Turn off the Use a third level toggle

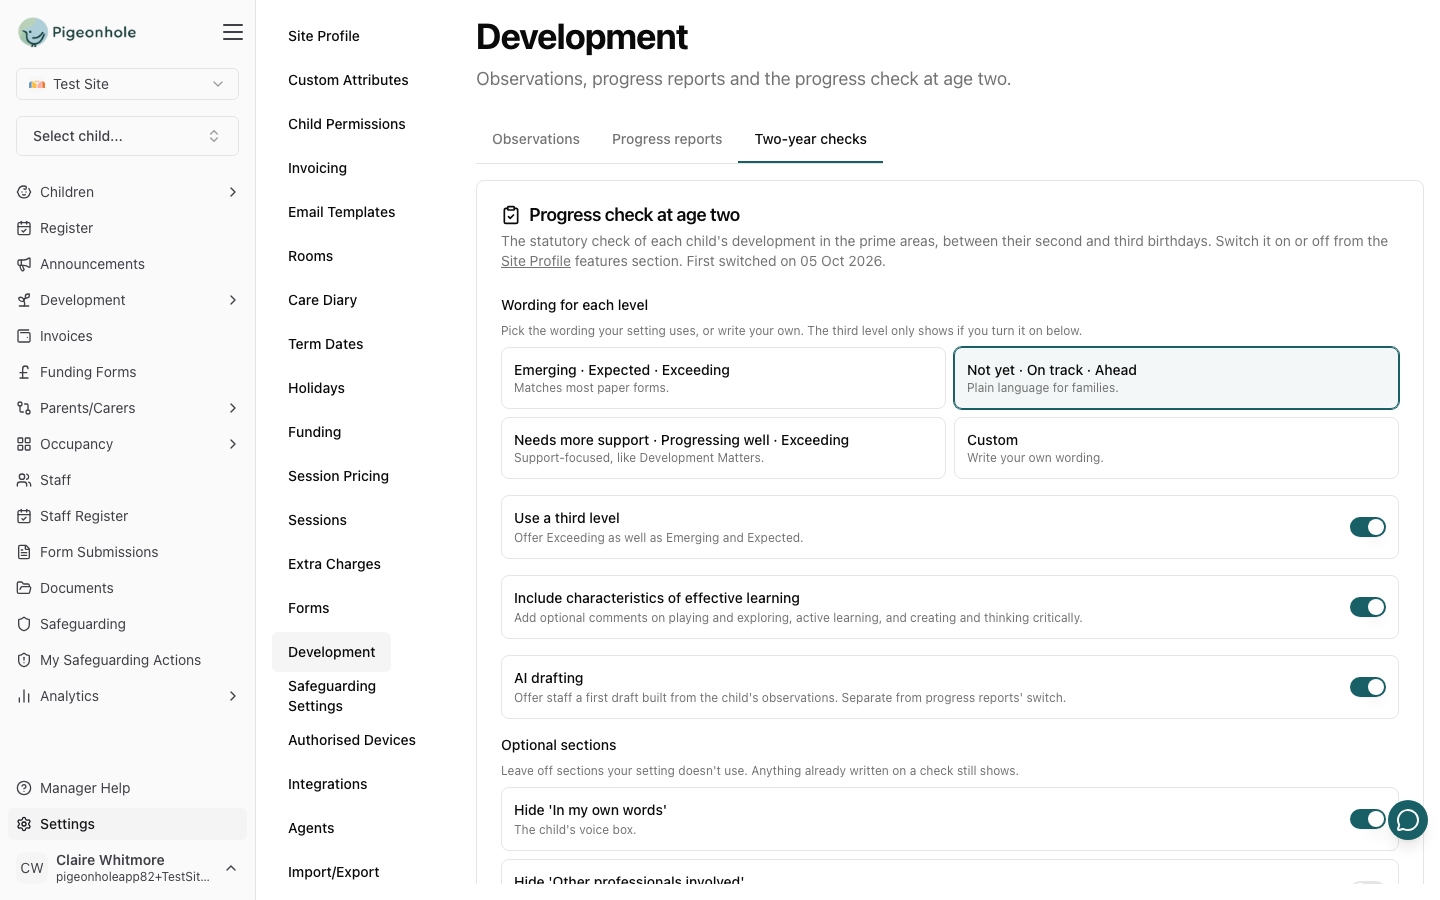pos(1368,527)
